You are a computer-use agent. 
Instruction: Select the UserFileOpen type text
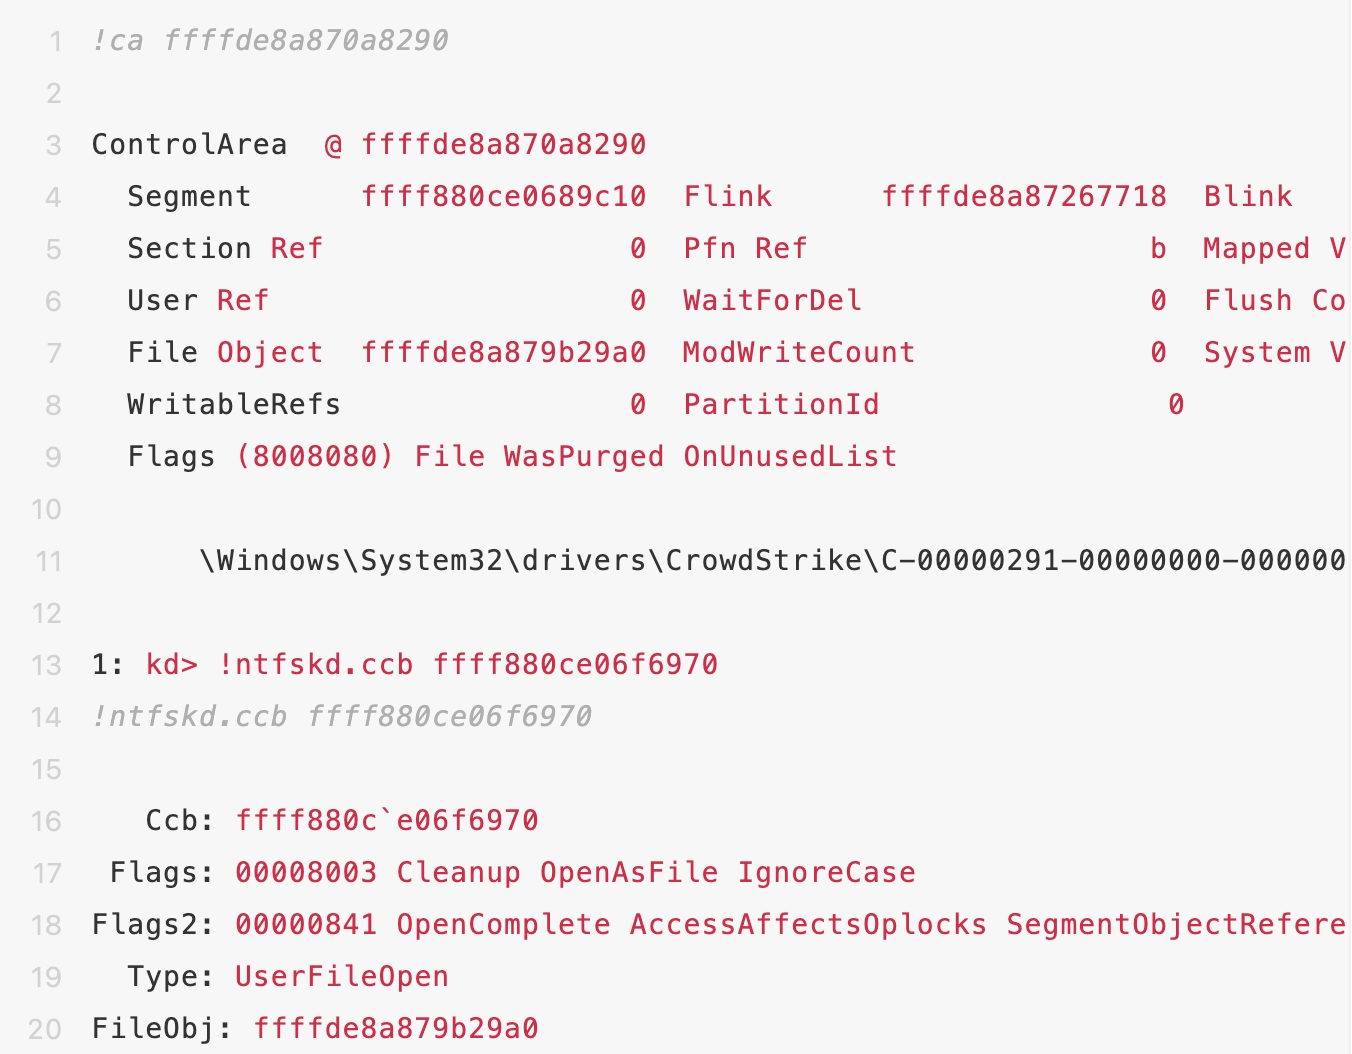pyautogui.click(x=342, y=977)
